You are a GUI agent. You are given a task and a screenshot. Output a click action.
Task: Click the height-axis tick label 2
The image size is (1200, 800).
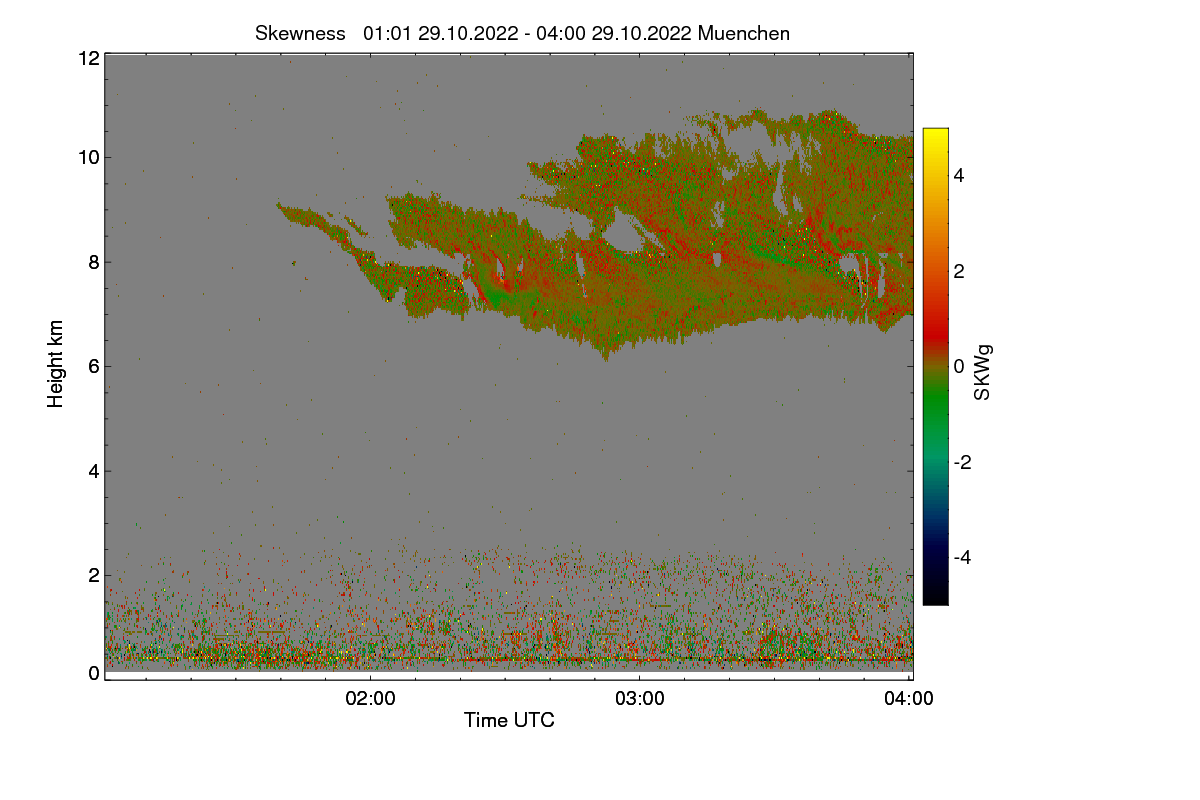click(93, 575)
